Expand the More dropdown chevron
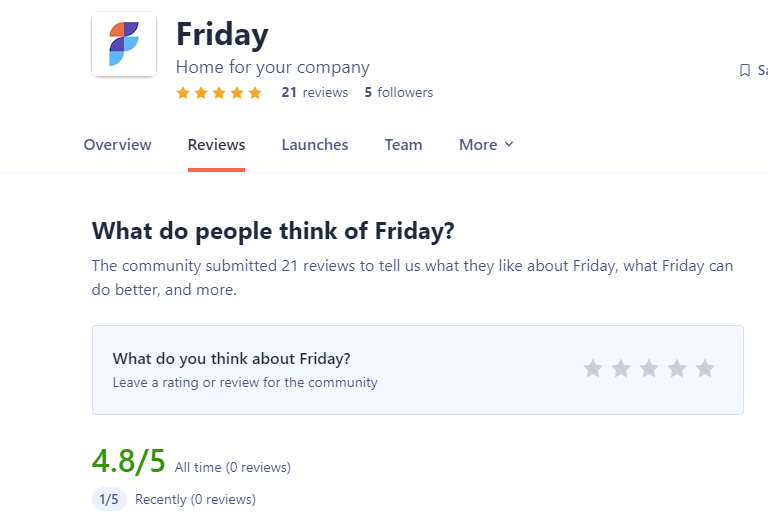This screenshot has width=768, height=517. [x=509, y=144]
